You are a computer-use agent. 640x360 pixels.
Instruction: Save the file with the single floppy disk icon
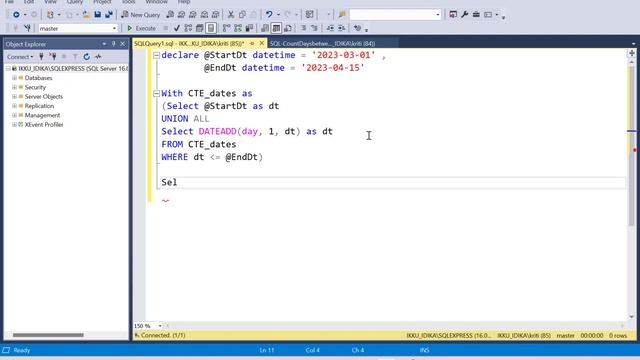[x=98, y=15]
